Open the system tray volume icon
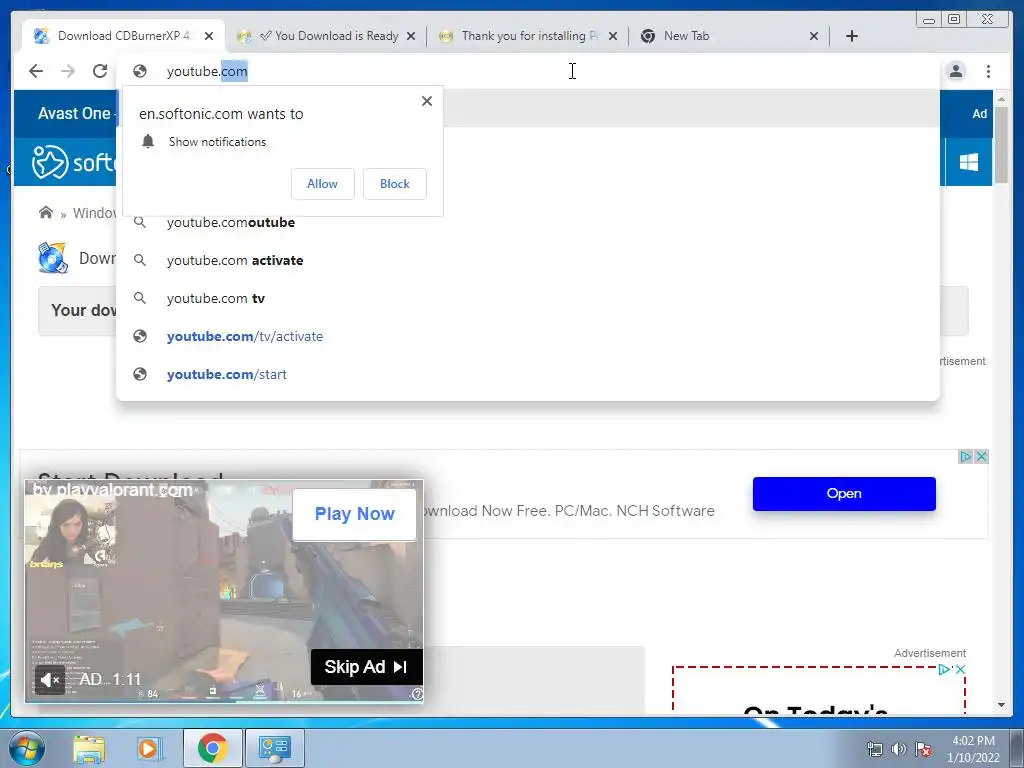This screenshot has height=768, width=1024. click(899, 749)
